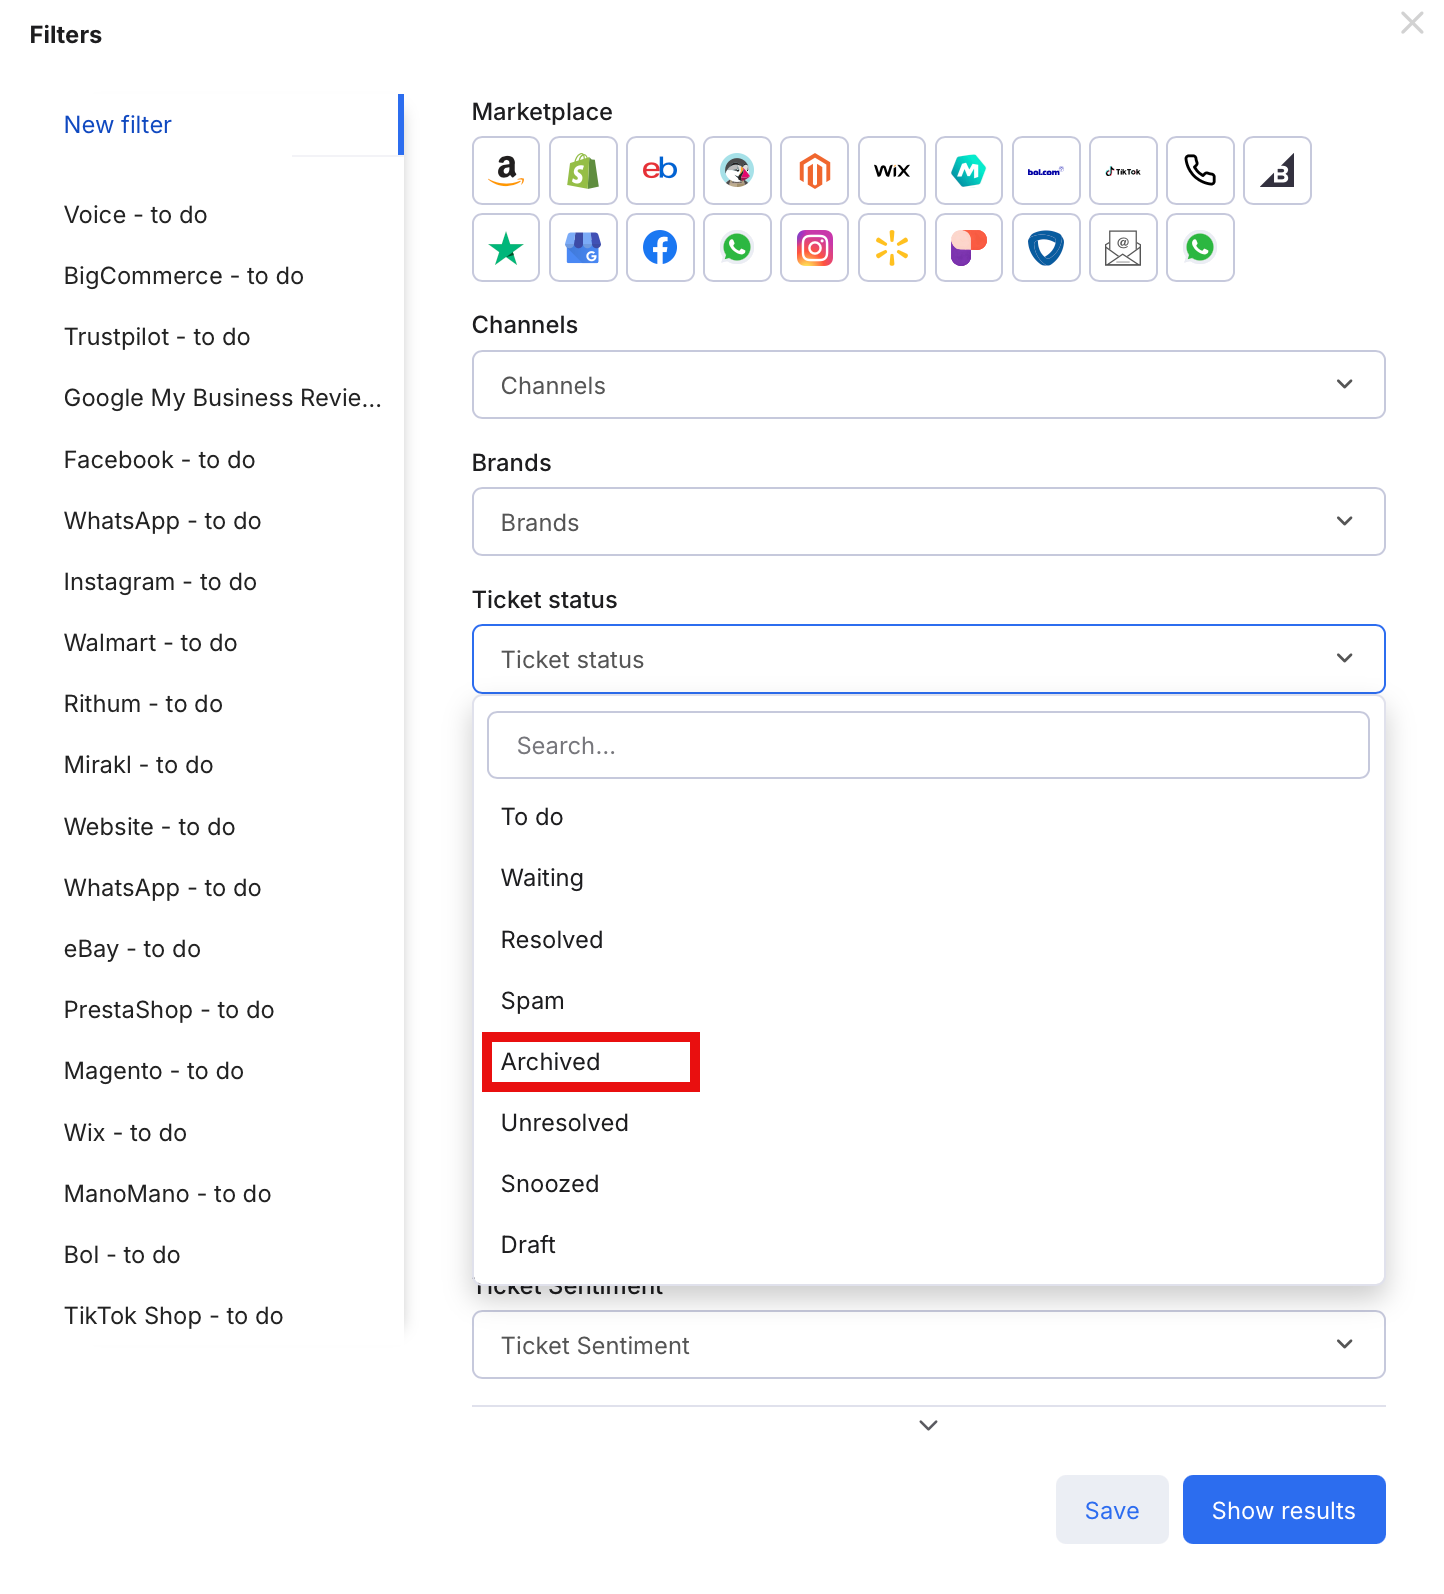Expand more filters with bottom chevron
The image size is (1444, 1594).
(x=928, y=1425)
